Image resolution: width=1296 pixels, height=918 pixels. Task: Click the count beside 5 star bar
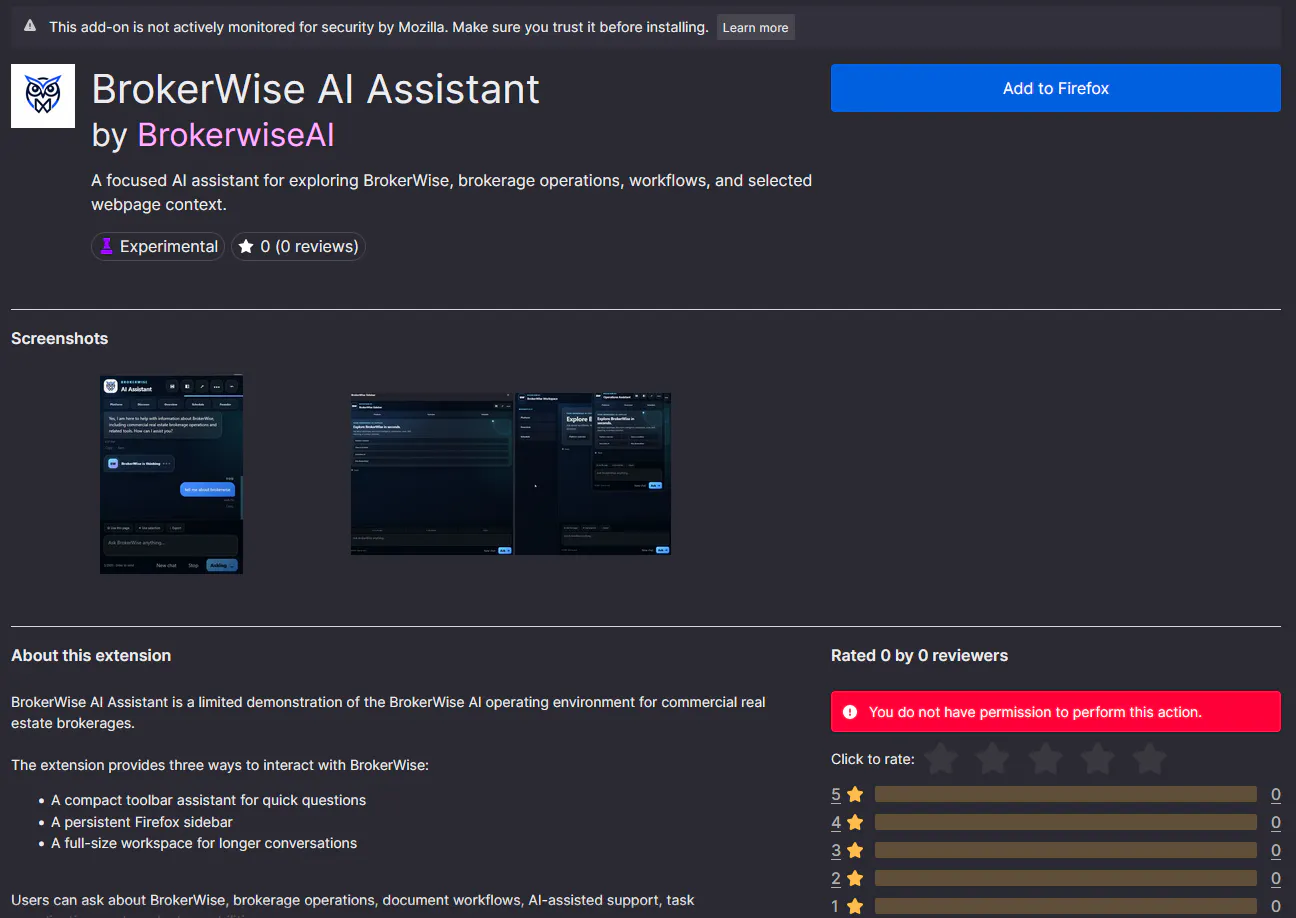click(x=1276, y=795)
